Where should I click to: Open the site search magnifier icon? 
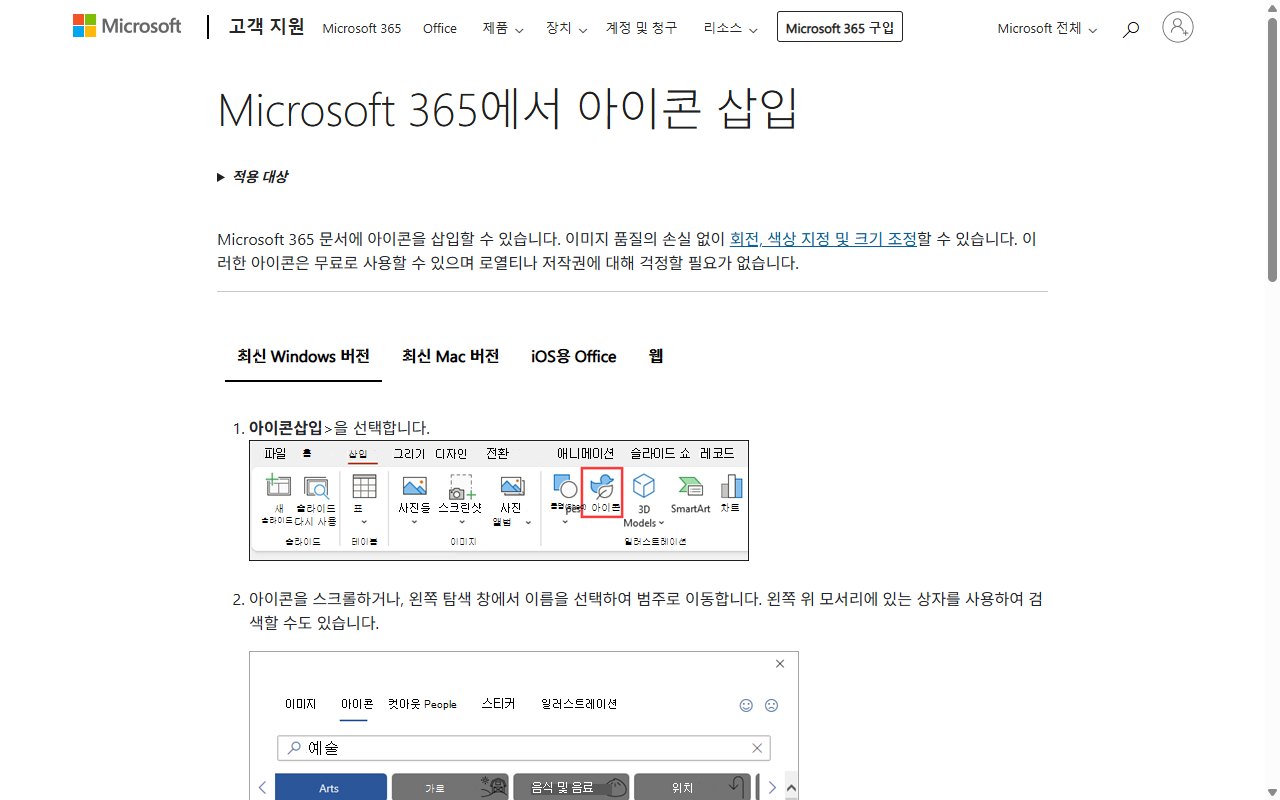[1131, 29]
